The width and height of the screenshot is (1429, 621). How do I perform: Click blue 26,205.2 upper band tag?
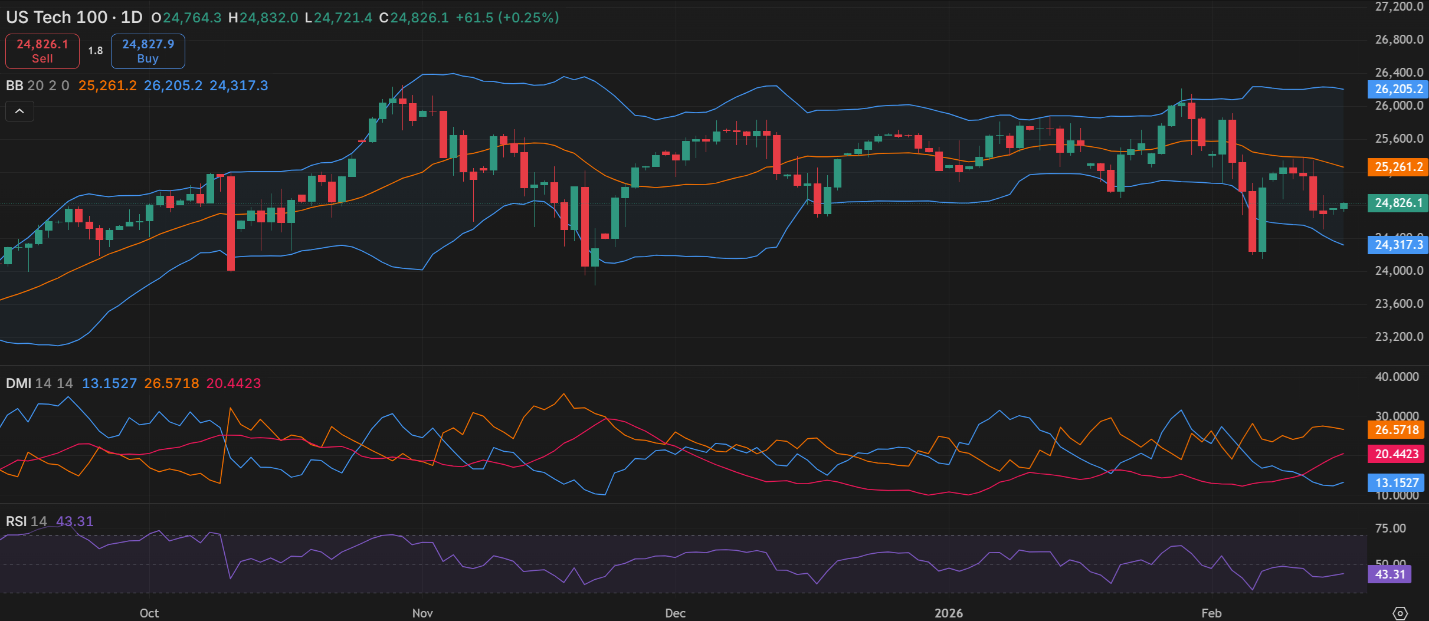[1398, 88]
